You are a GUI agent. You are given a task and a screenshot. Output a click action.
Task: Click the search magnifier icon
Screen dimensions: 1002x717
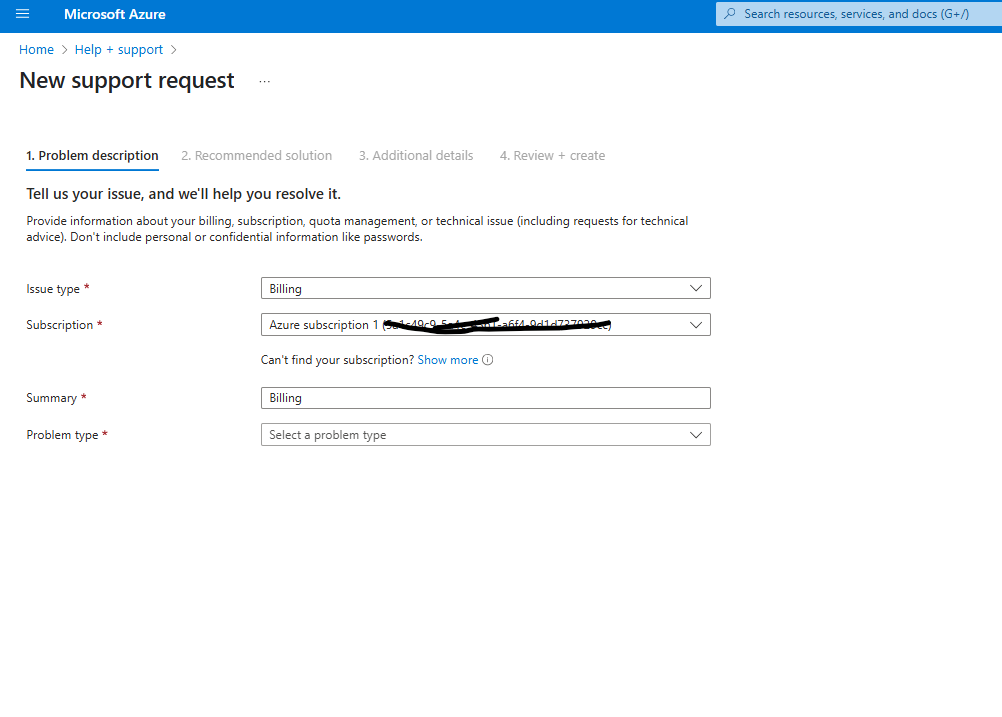tap(729, 13)
